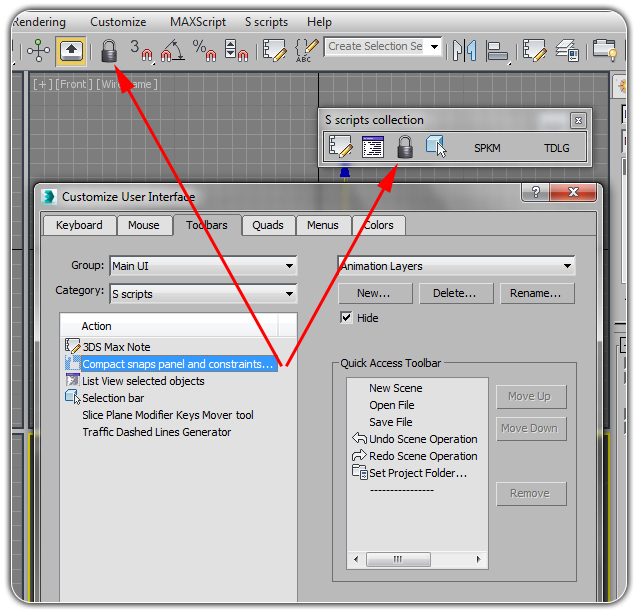This screenshot has width=636, height=613.
Task: Open the Animation Layers toolbar dropdown
Action: point(456,266)
